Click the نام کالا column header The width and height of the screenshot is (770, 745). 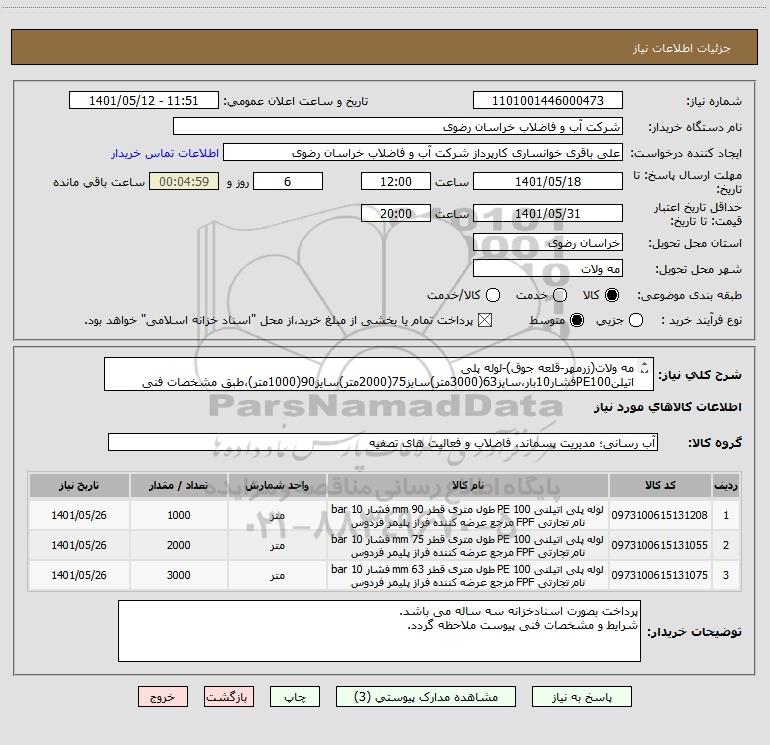point(468,485)
